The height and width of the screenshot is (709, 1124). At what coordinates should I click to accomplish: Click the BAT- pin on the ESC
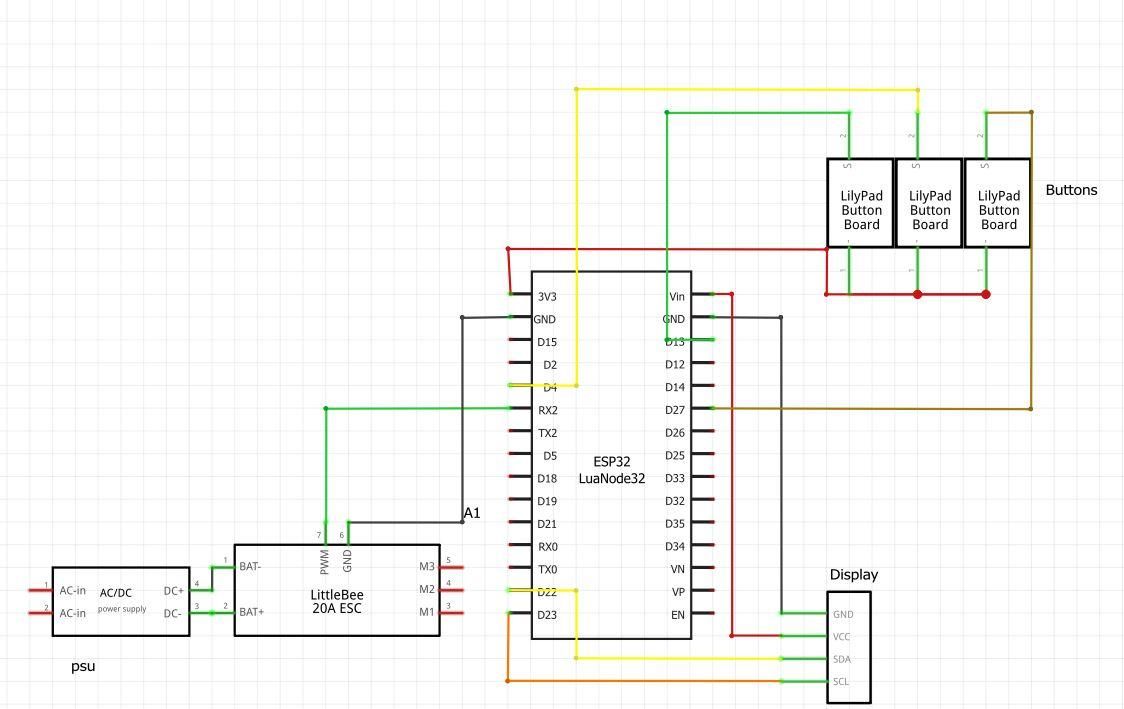point(224,567)
